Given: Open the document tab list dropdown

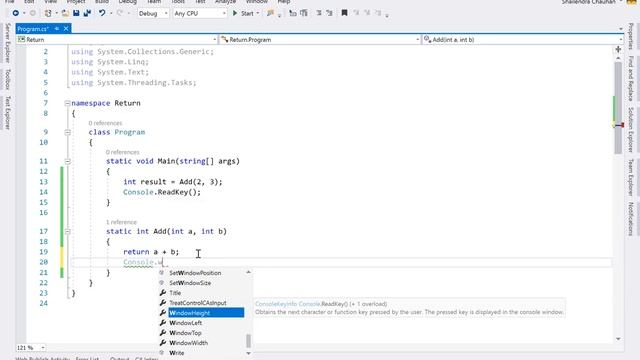Looking at the screenshot, I should coord(620,29).
